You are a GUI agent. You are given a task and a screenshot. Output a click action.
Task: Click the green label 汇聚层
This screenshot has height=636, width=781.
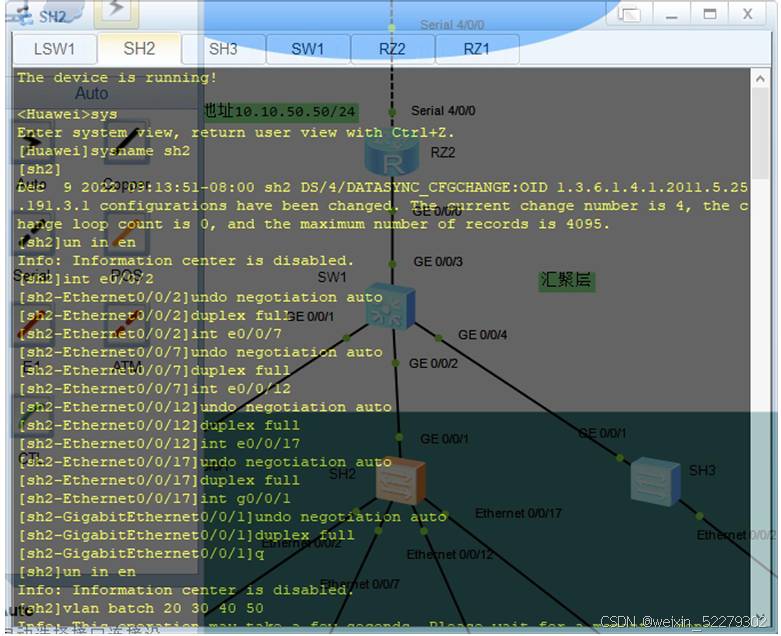(566, 280)
